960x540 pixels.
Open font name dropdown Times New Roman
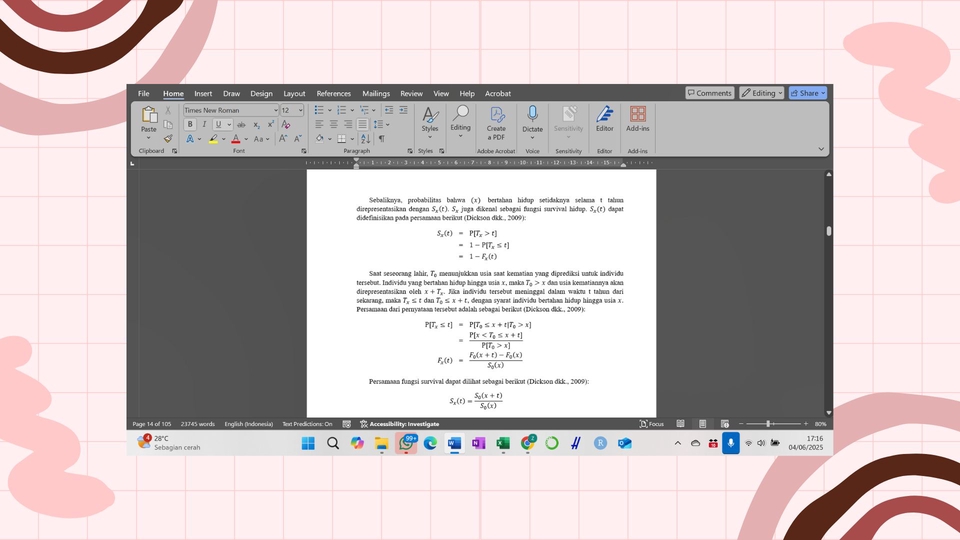(x=276, y=110)
